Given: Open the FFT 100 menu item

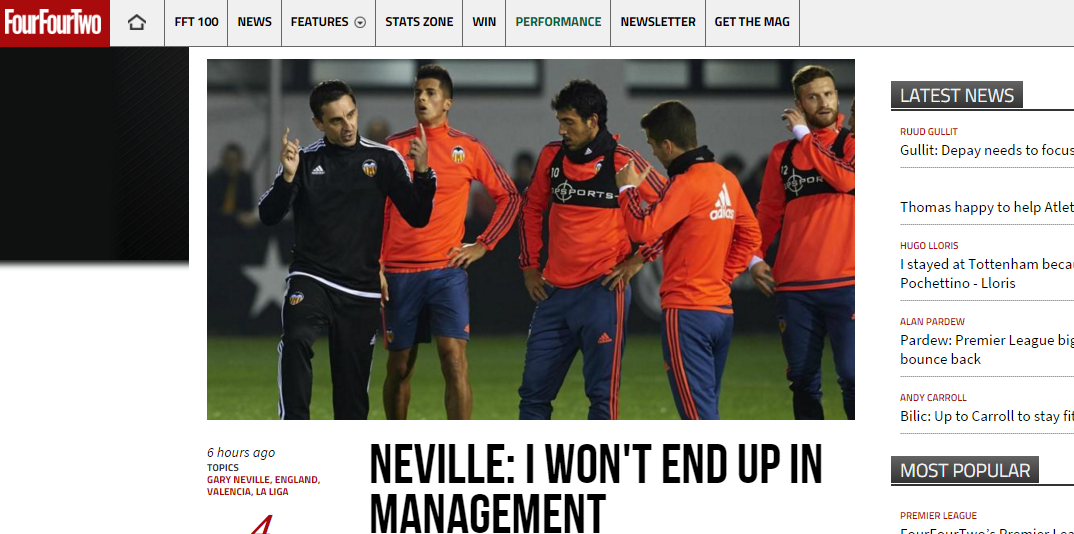Looking at the screenshot, I should point(197,22).
